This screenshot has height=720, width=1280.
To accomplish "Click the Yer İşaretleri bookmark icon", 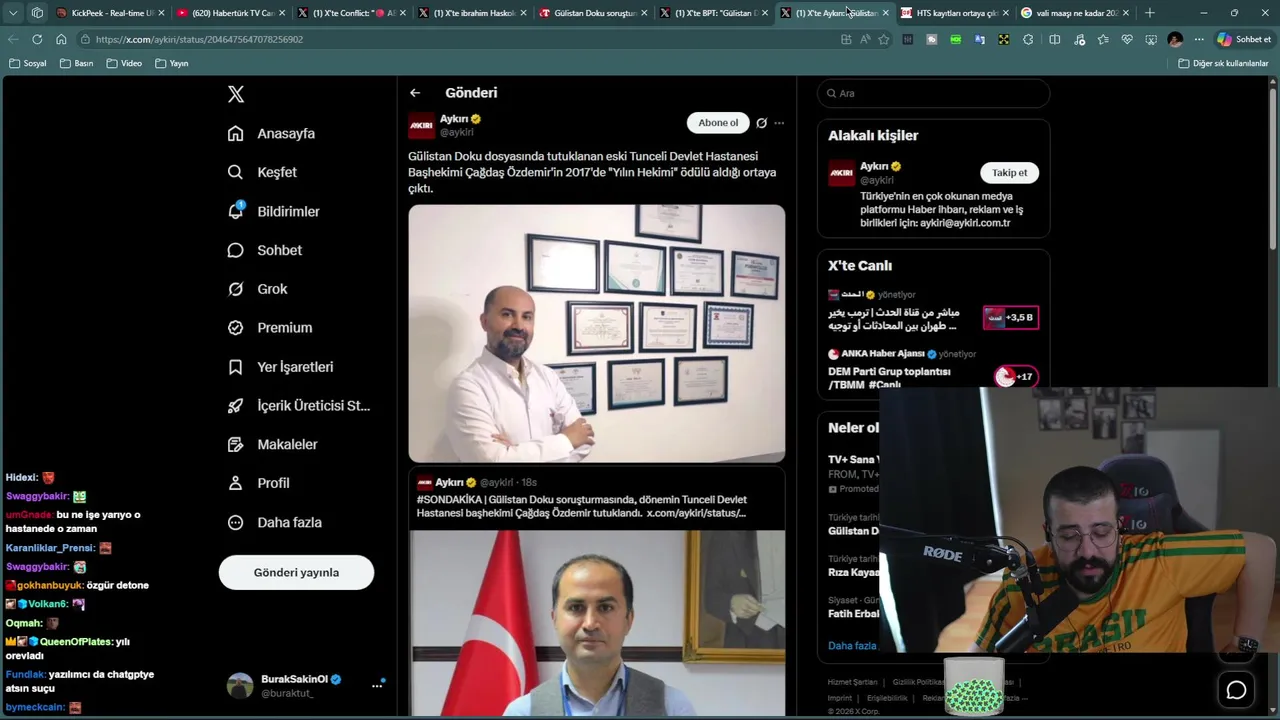I will coord(235,367).
